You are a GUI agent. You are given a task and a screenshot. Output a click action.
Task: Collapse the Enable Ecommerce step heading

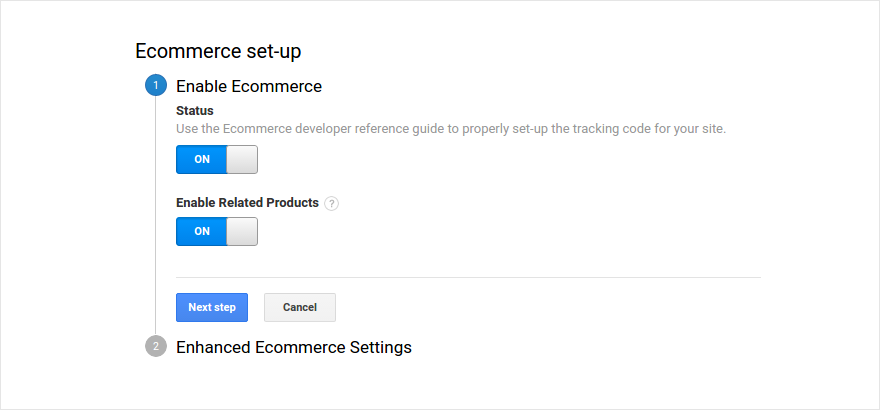[x=249, y=86]
